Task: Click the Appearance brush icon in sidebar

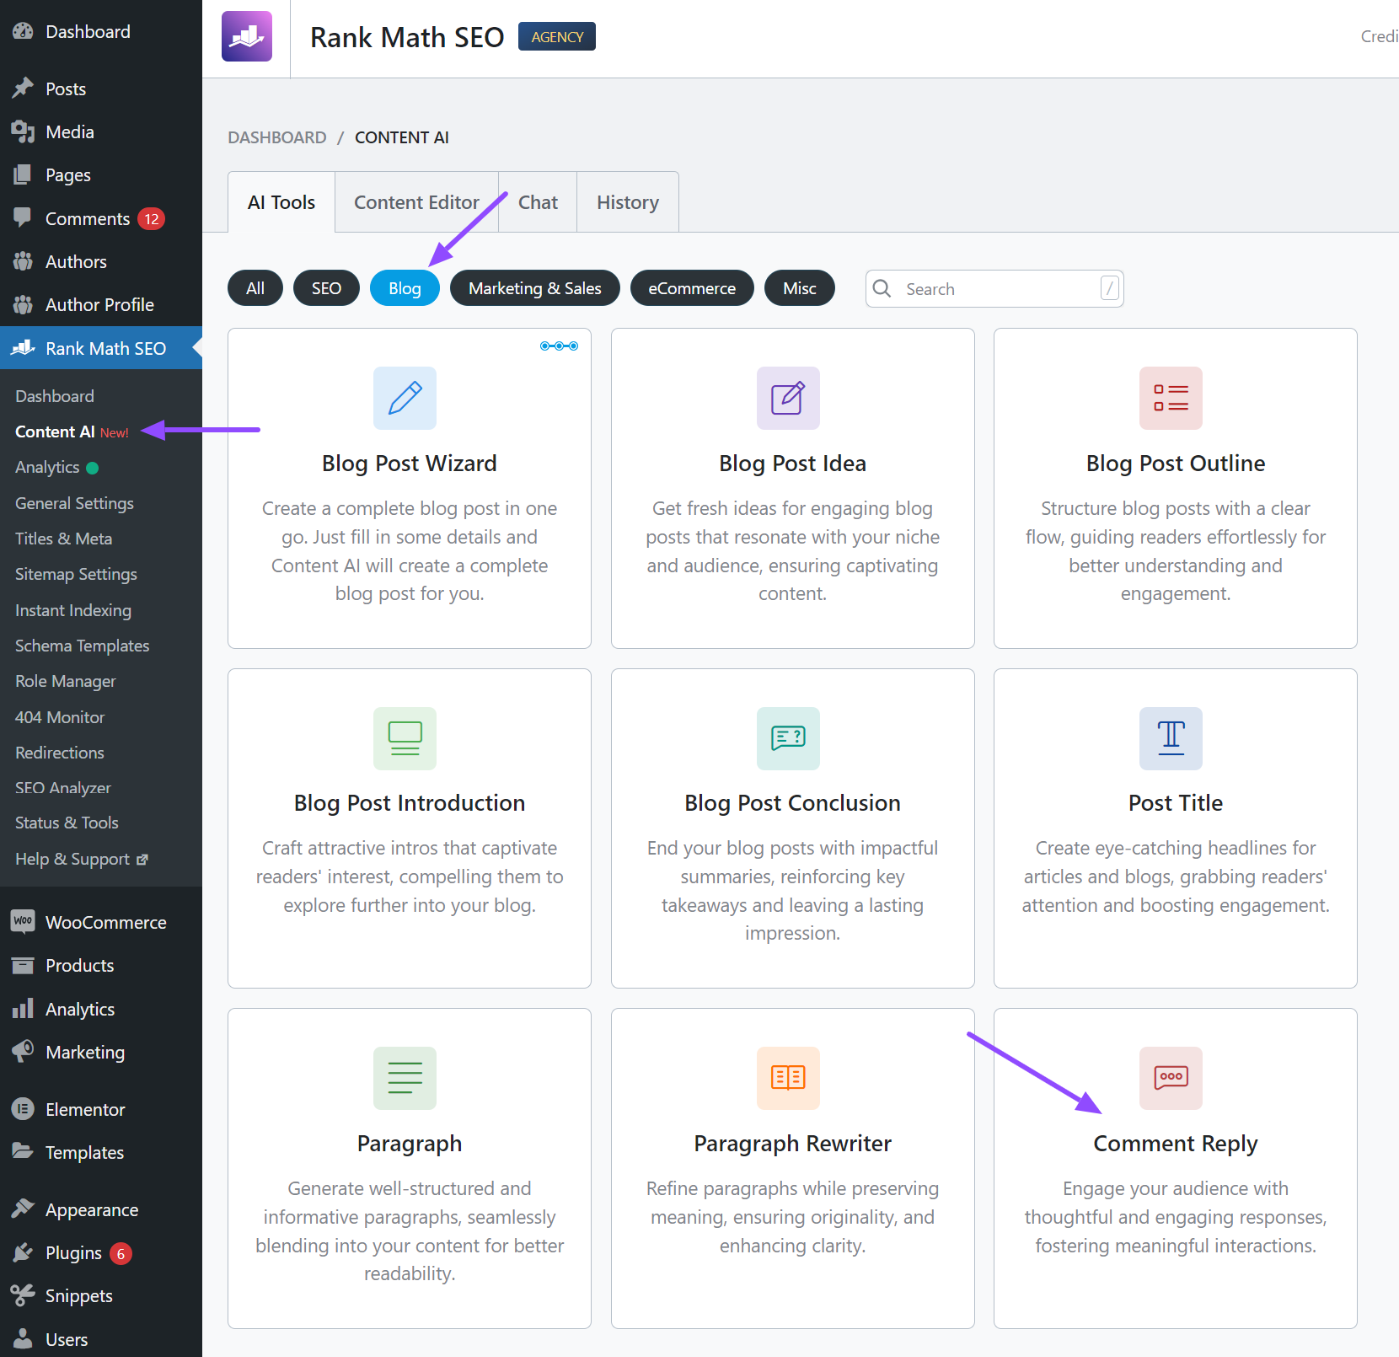Action: click(x=22, y=1209)
